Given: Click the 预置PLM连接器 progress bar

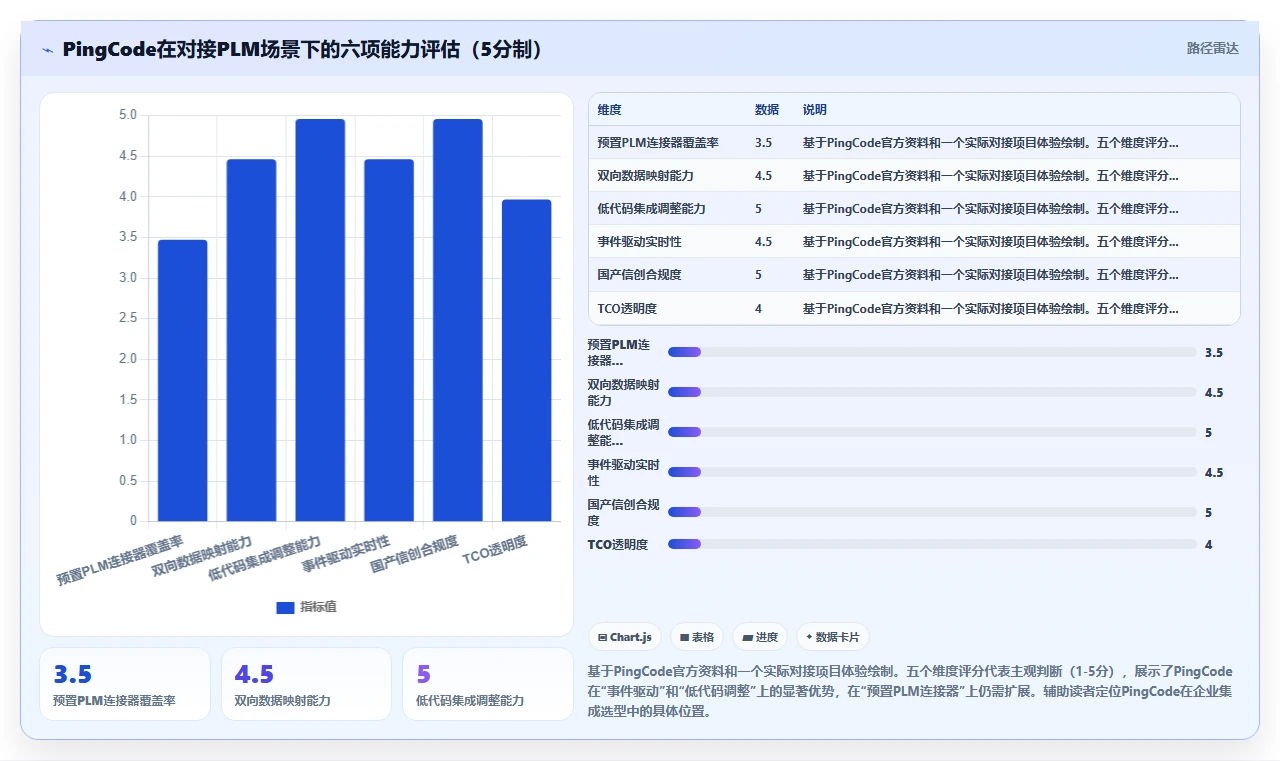Looking at the screenshot, I should click(x=932, y=352).
